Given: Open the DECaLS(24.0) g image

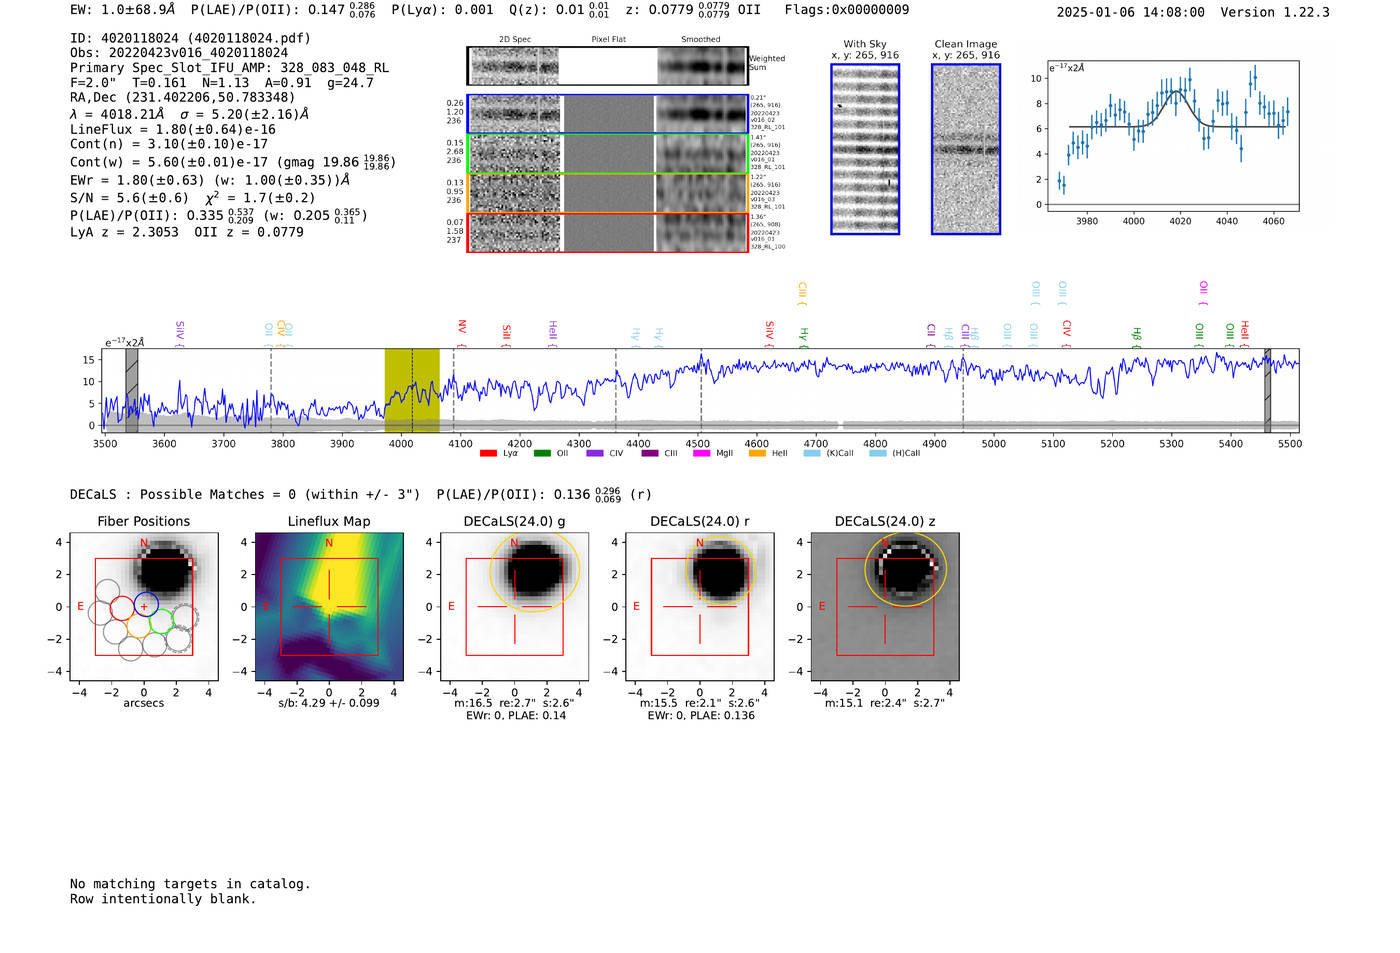Looking at the screenshot, I should (x=514, y=606).
